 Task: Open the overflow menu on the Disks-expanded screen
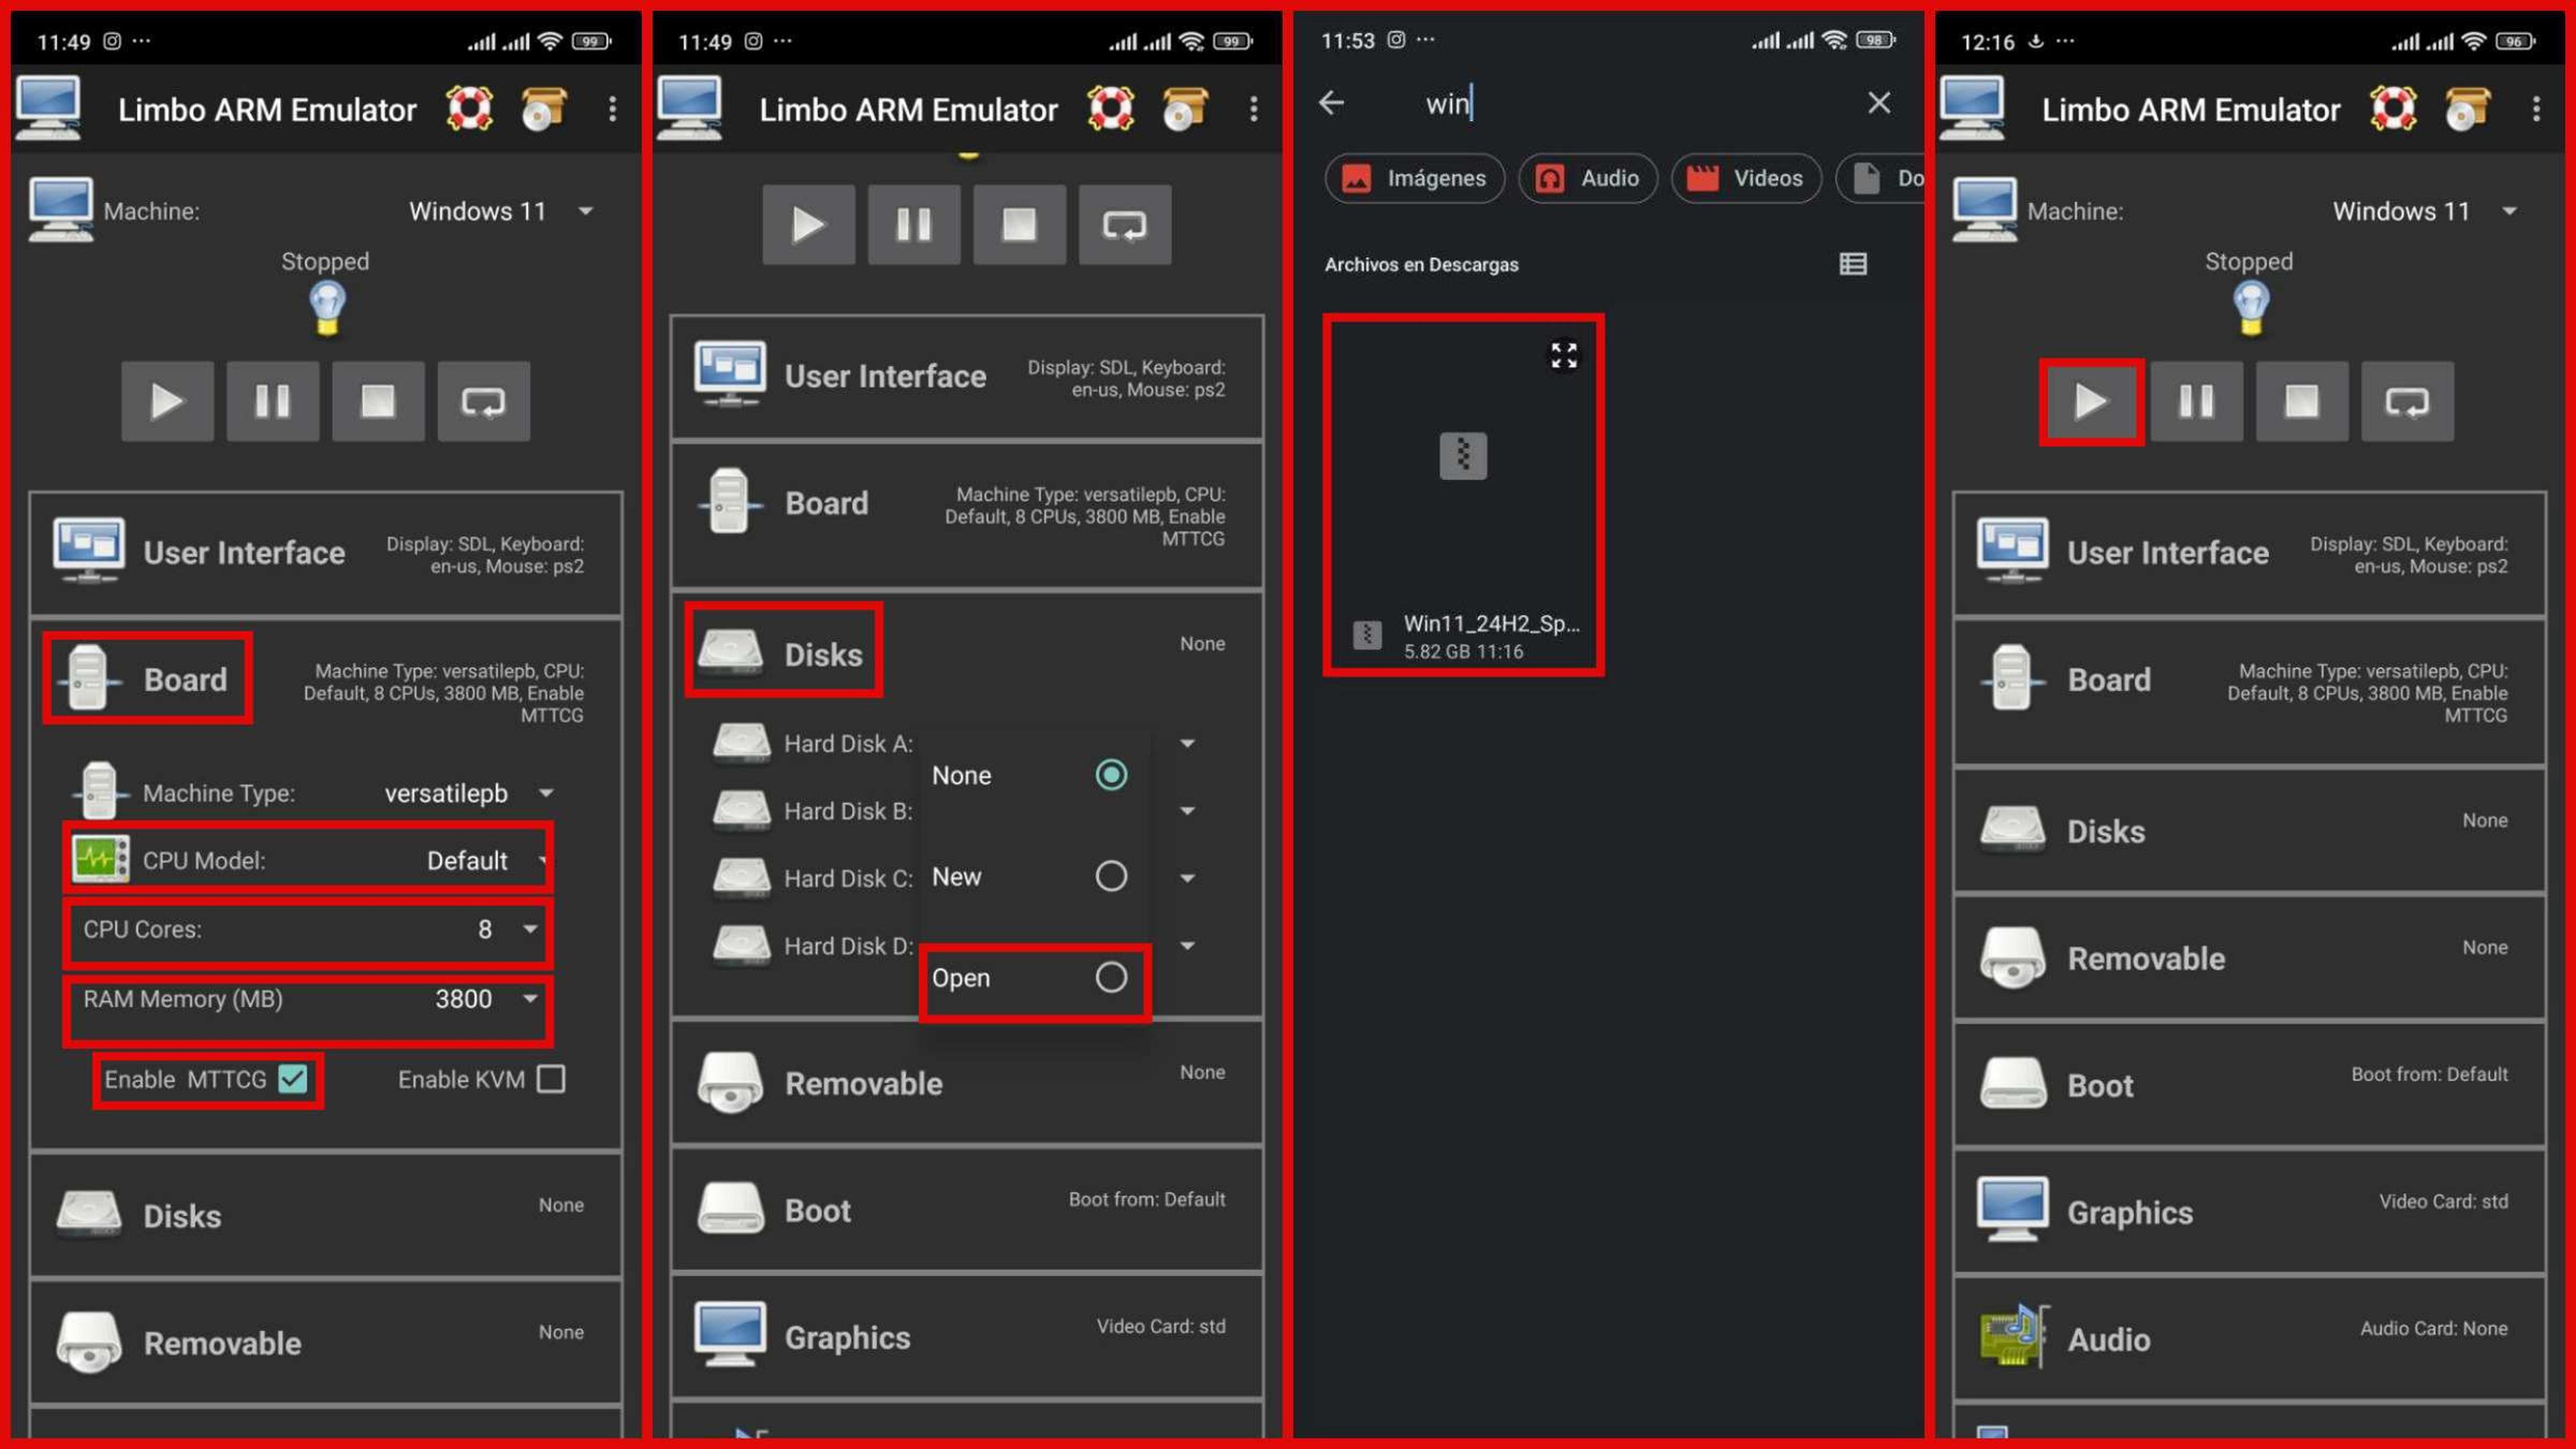pyautogui.click(x=1253, y=108)
